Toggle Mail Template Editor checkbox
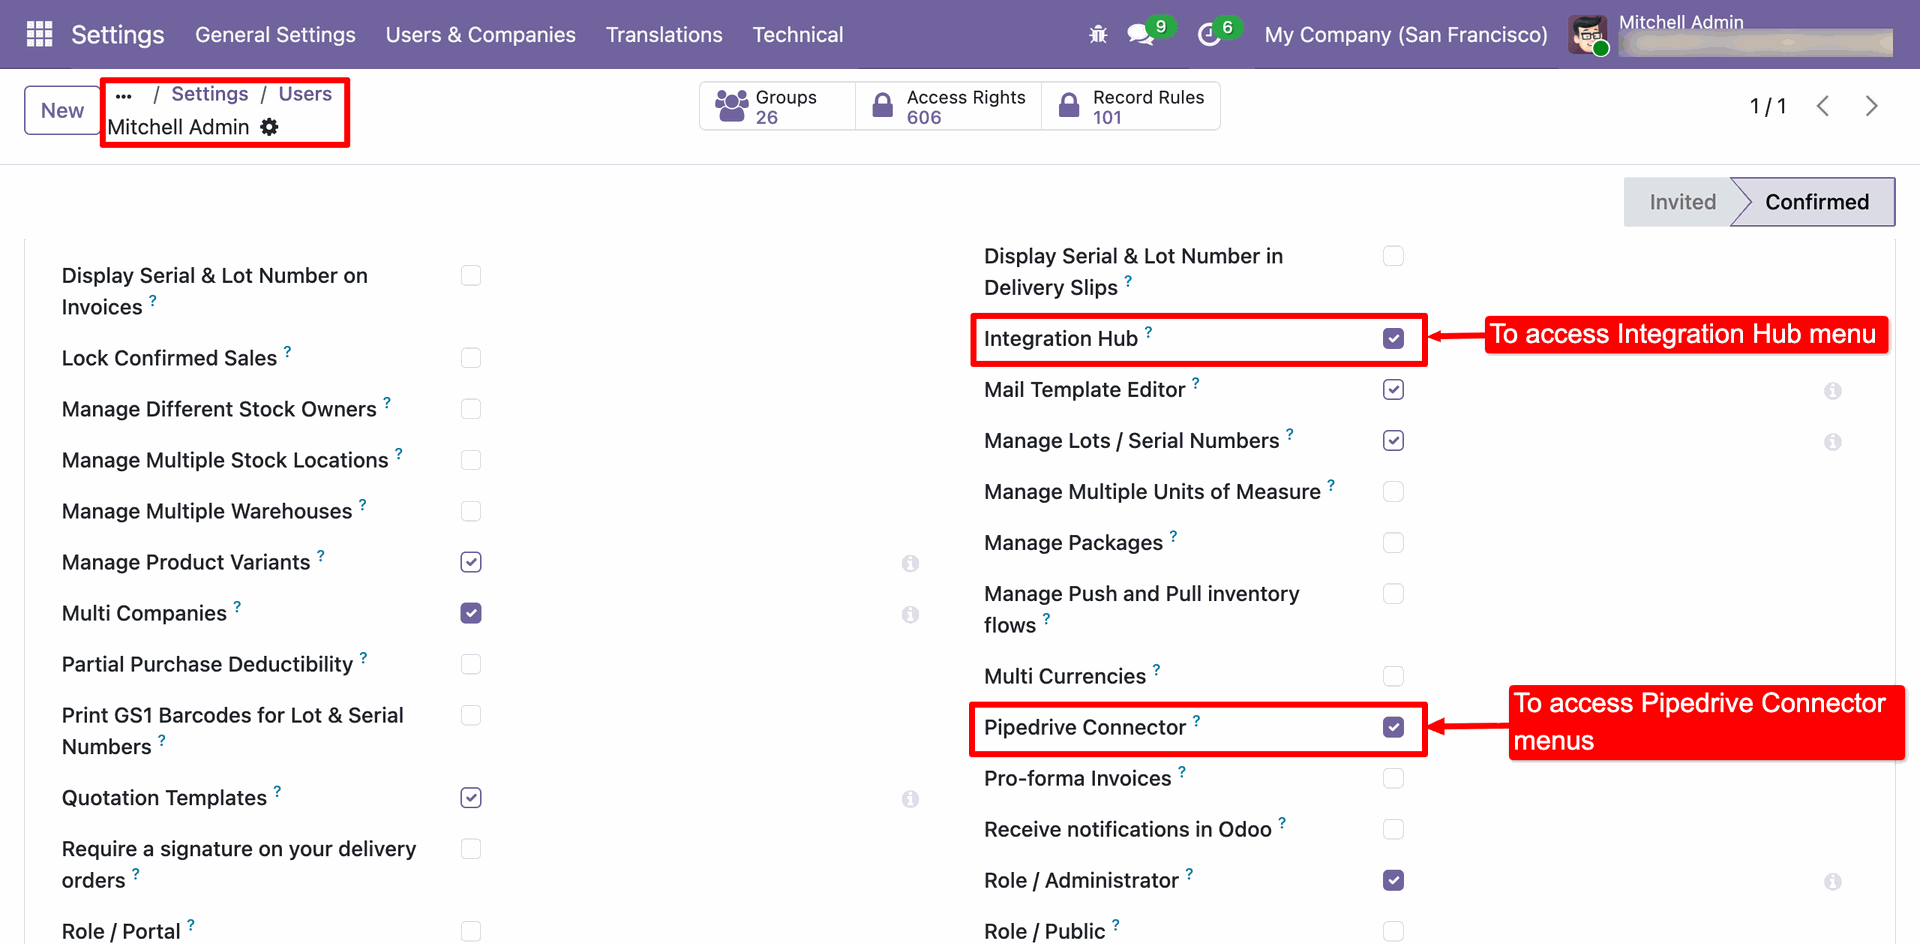Viewport: 1920px width, 944px height. [1393, 389]
